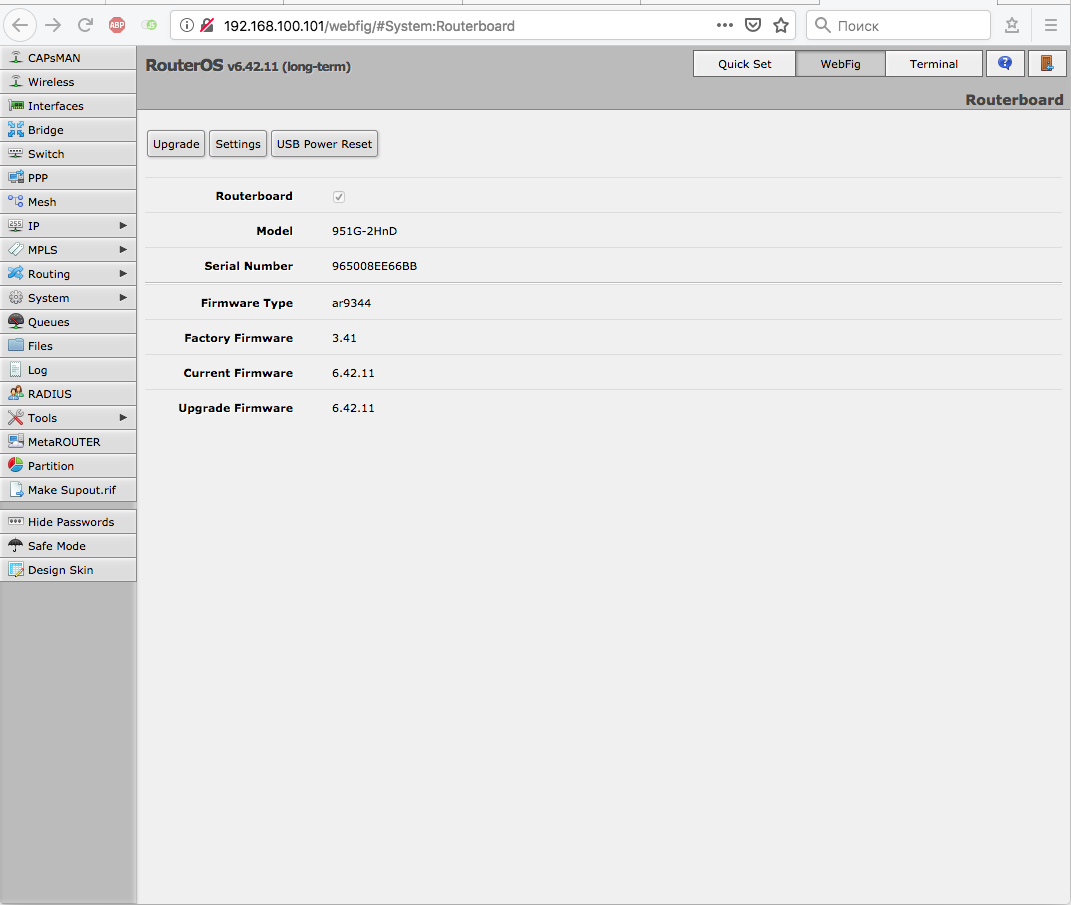Click the MetaROUTER icon

15,442
